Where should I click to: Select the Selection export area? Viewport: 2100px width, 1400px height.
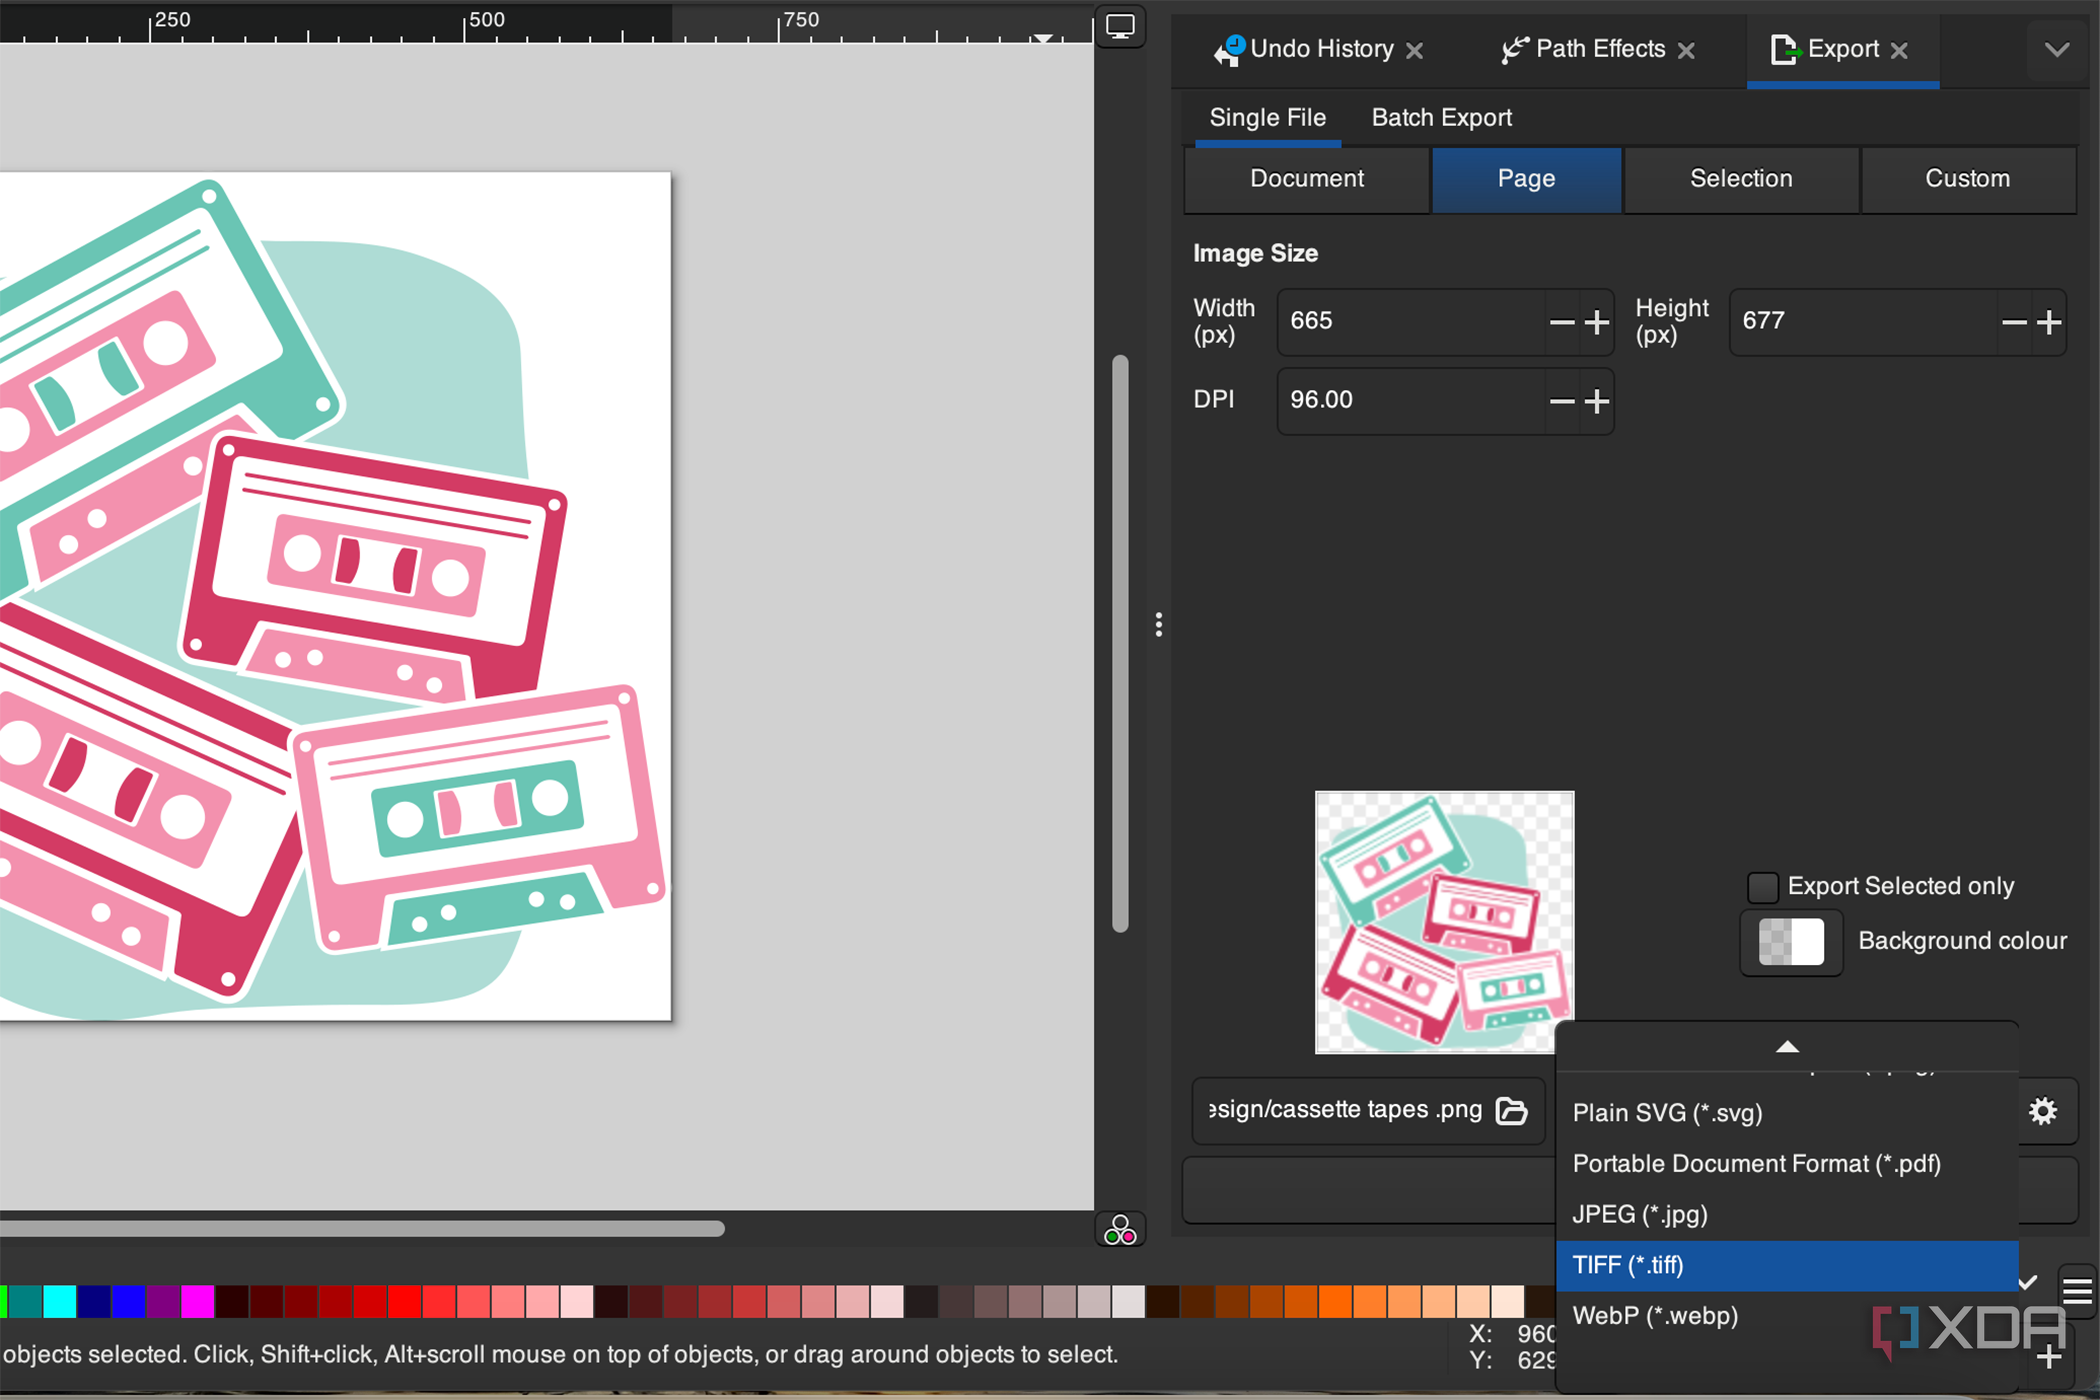click(x=1741, y=179)
